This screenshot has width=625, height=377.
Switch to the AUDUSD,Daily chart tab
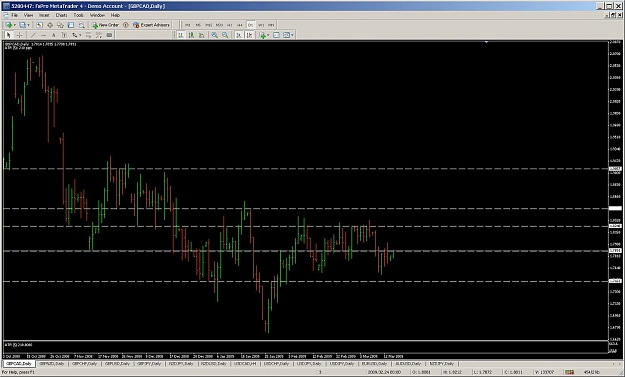tap(408, 364)
